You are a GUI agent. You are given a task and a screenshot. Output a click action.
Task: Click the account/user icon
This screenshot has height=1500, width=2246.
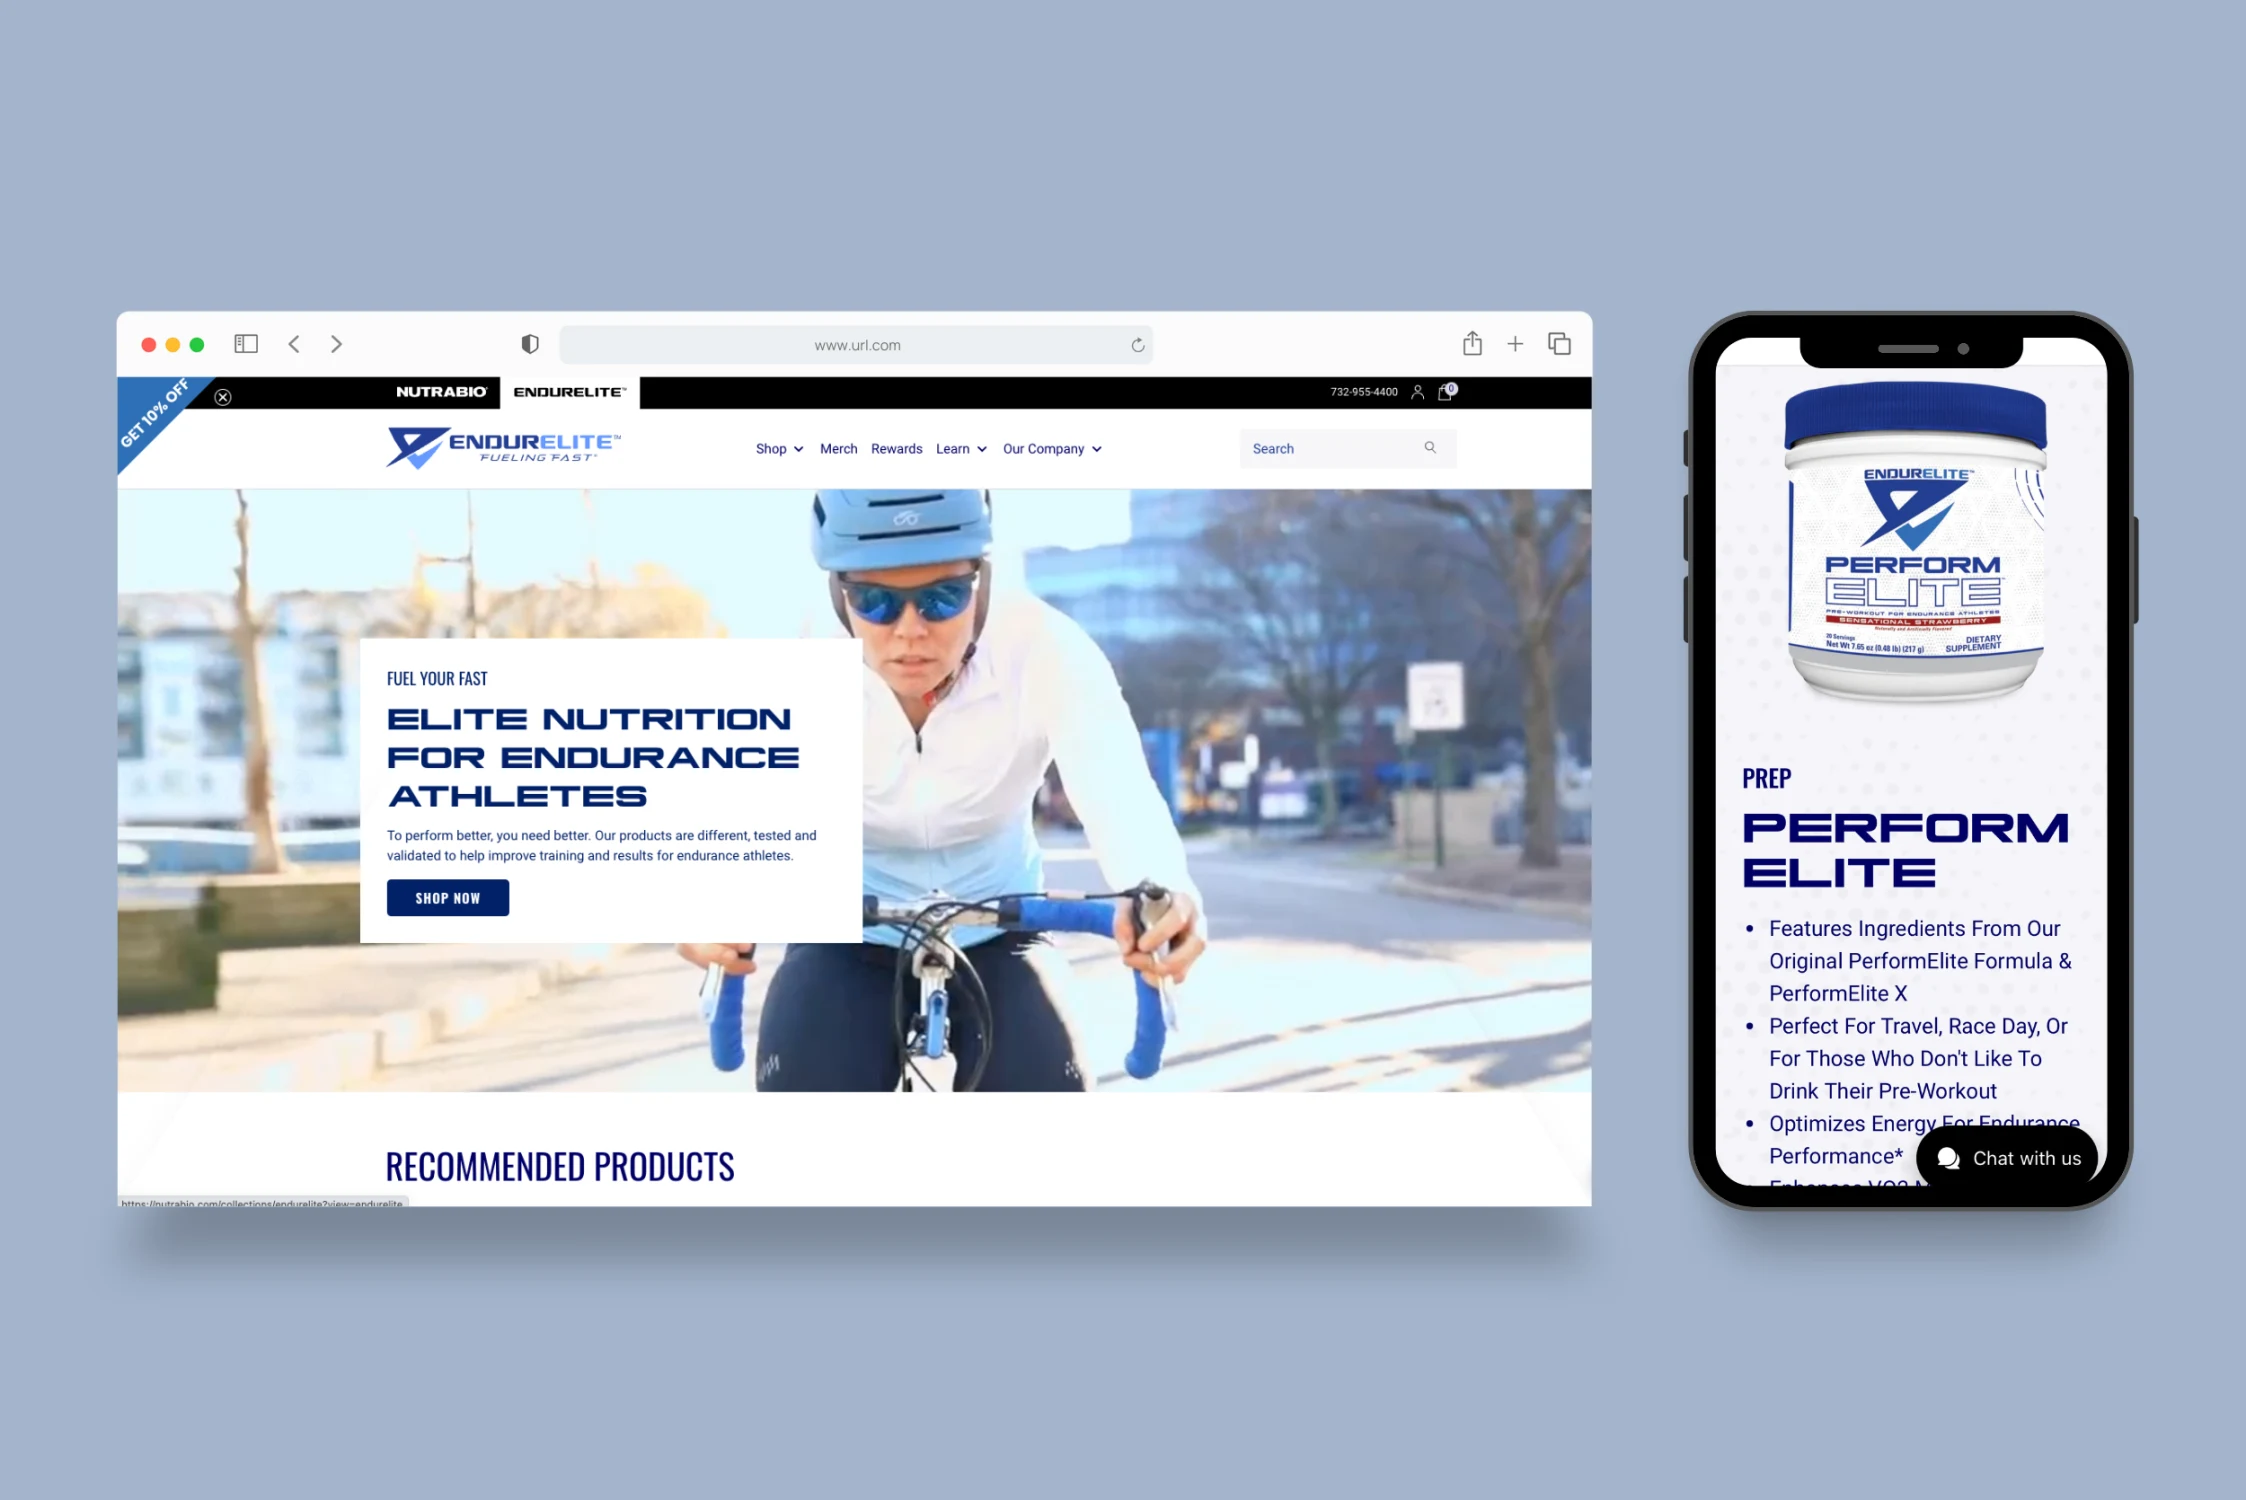click(1418, 392)
